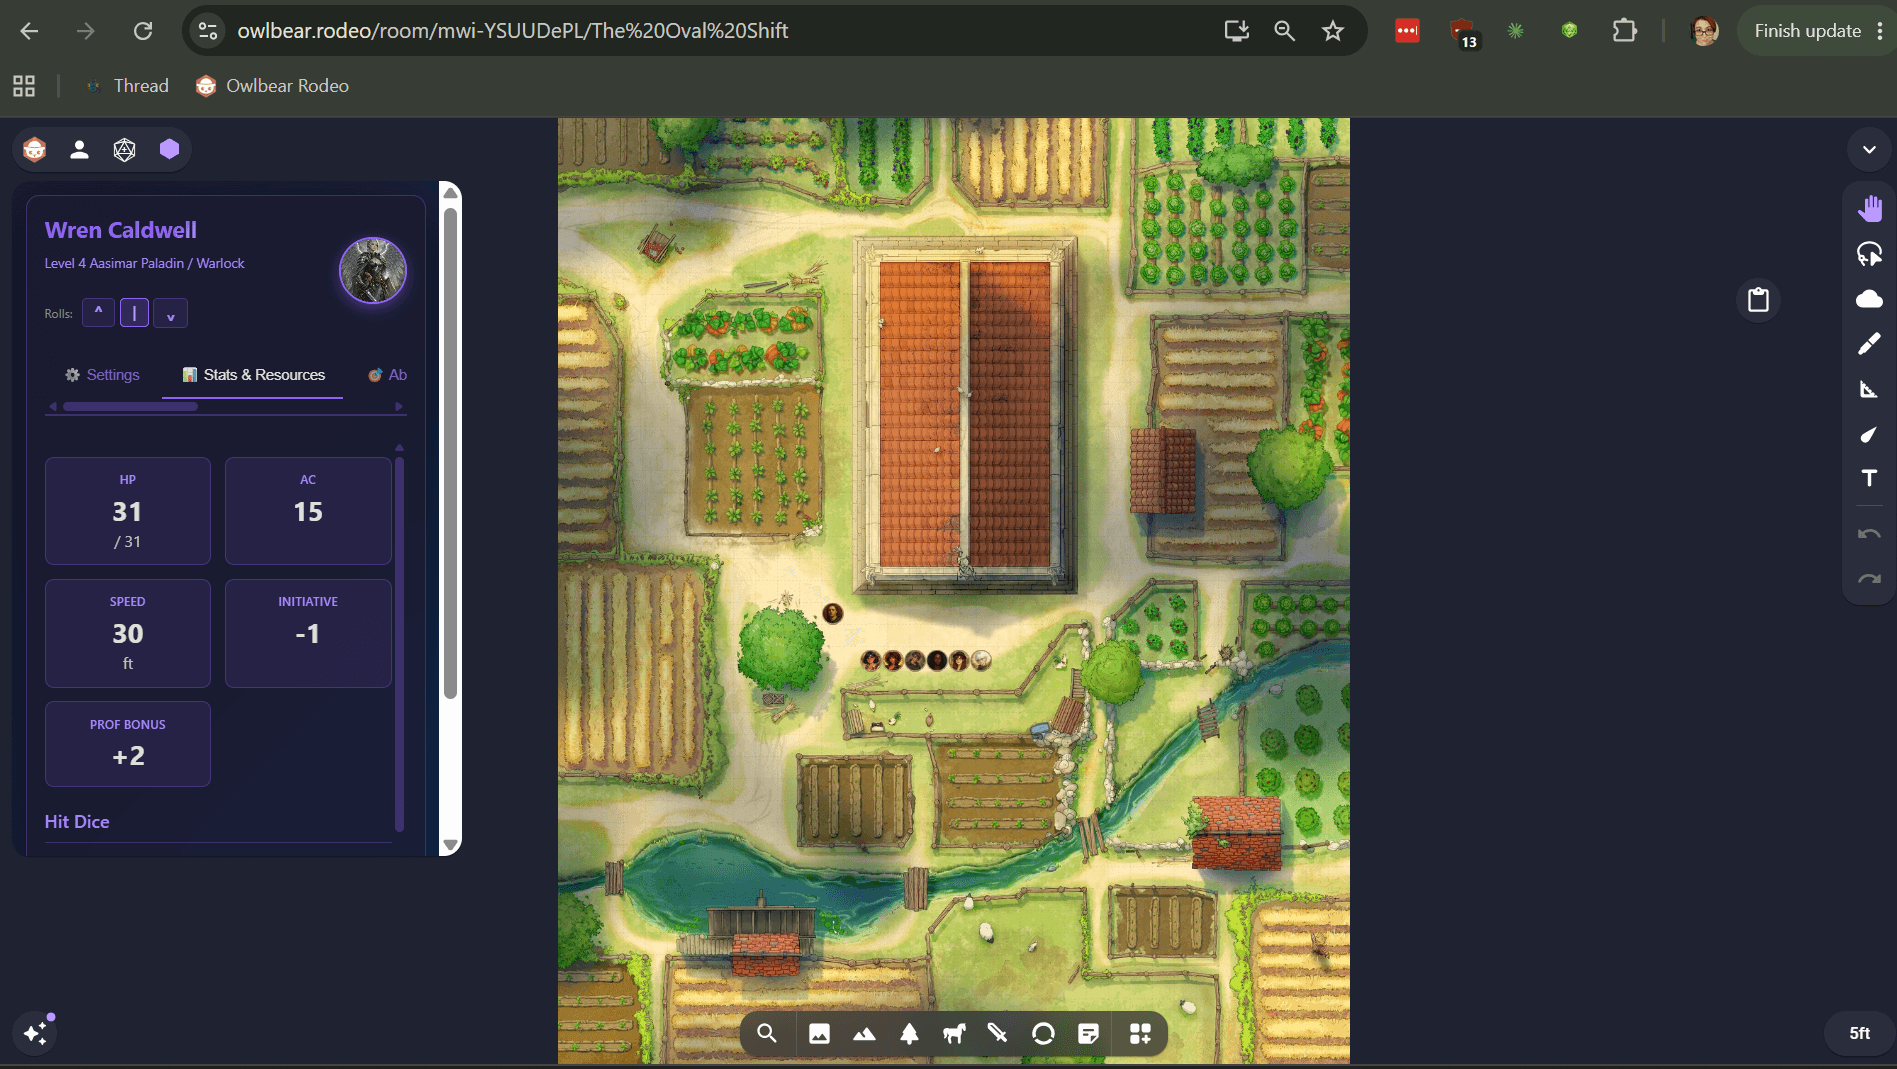The height and width of the screenshot is (1069, 1897).
Task: Open the mountains Scenes category in the dock
Action: (864, 1034)
